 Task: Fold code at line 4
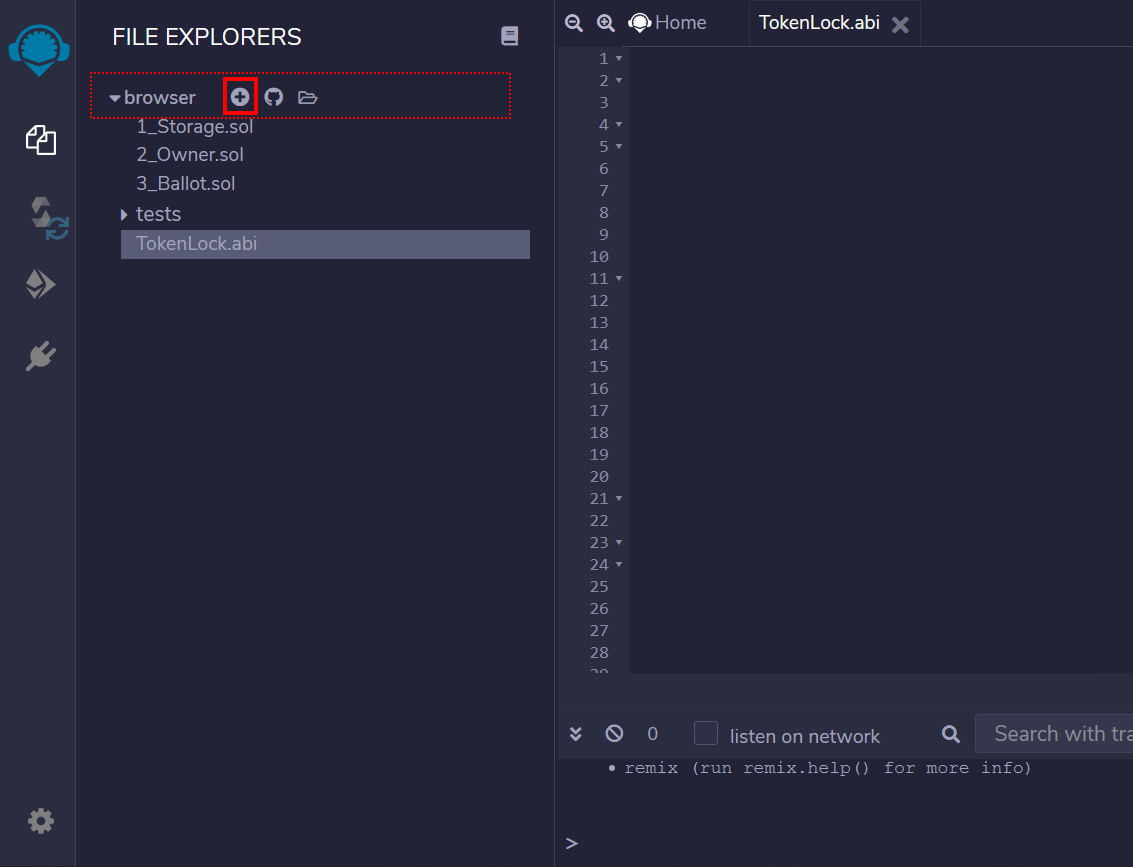coord(619,124)
